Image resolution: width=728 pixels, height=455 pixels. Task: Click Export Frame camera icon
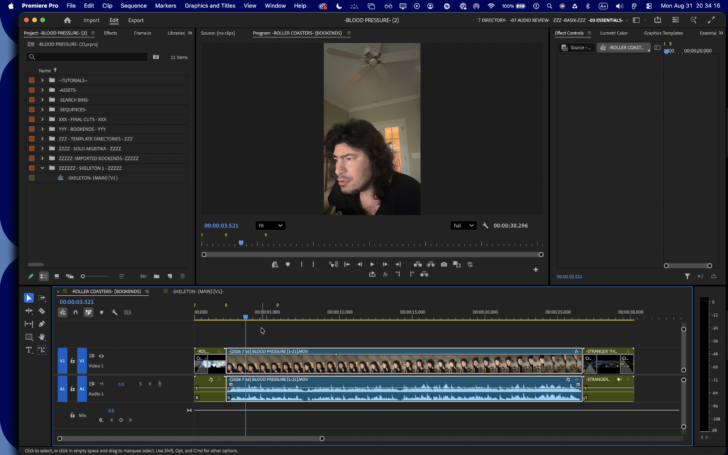pyautogui.click(x=444, y=264)
